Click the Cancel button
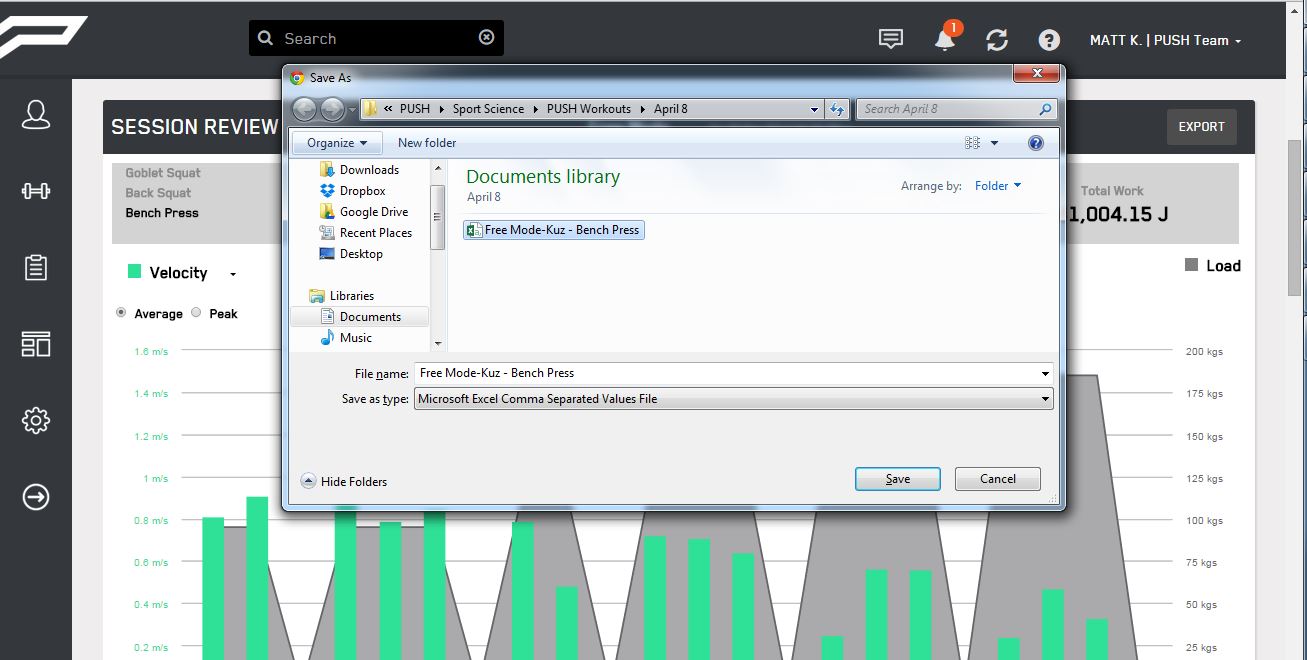 click(998, 479)
